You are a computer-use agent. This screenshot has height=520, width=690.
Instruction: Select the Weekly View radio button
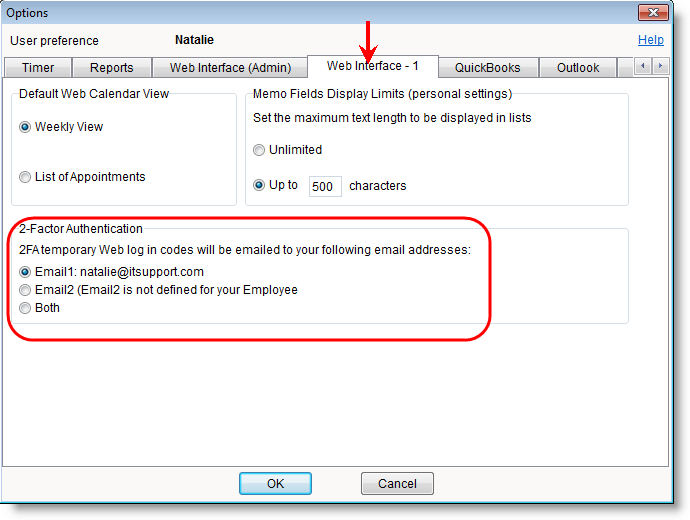[25, 127]
